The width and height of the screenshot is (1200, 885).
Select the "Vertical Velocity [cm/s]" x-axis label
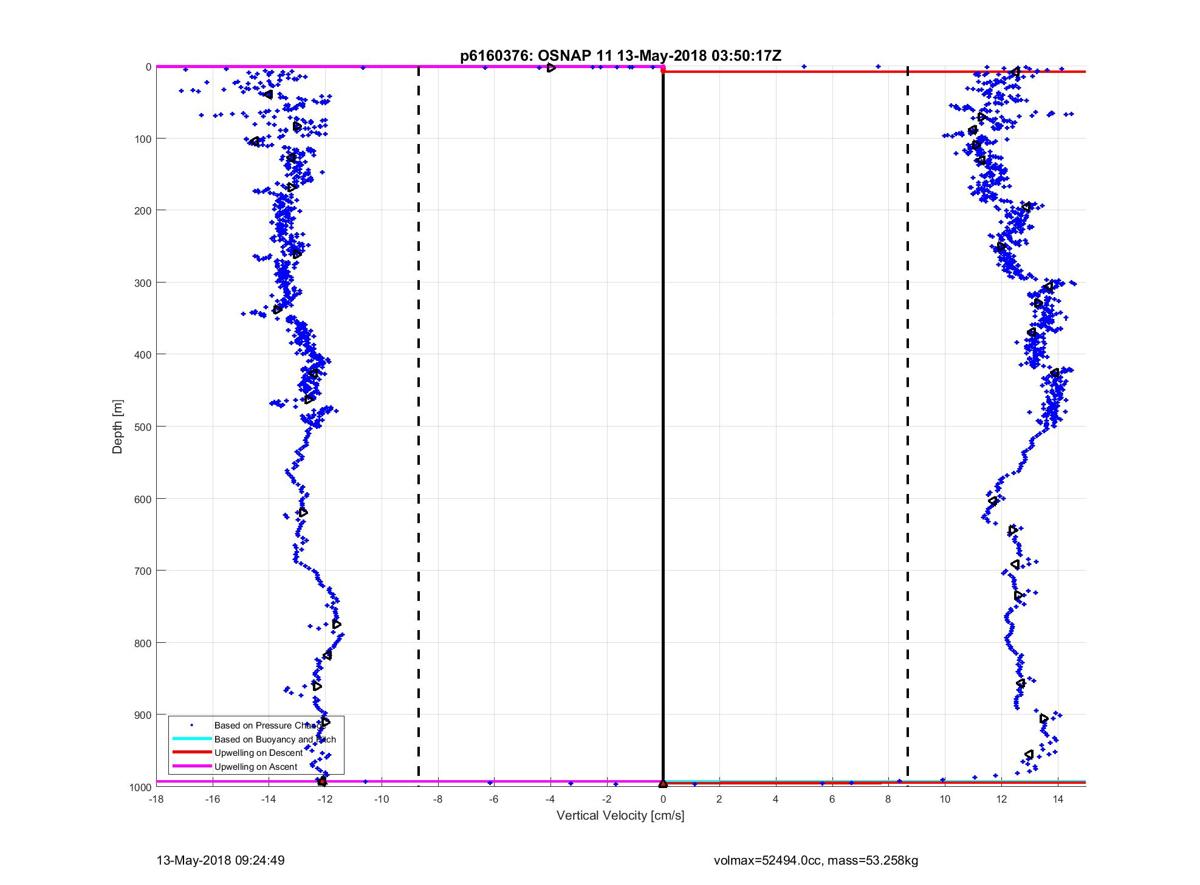click(620, 816)
